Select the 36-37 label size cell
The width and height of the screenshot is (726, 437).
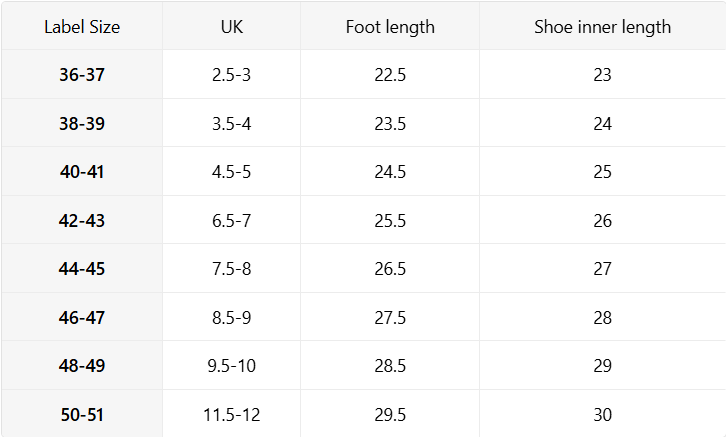82,75
